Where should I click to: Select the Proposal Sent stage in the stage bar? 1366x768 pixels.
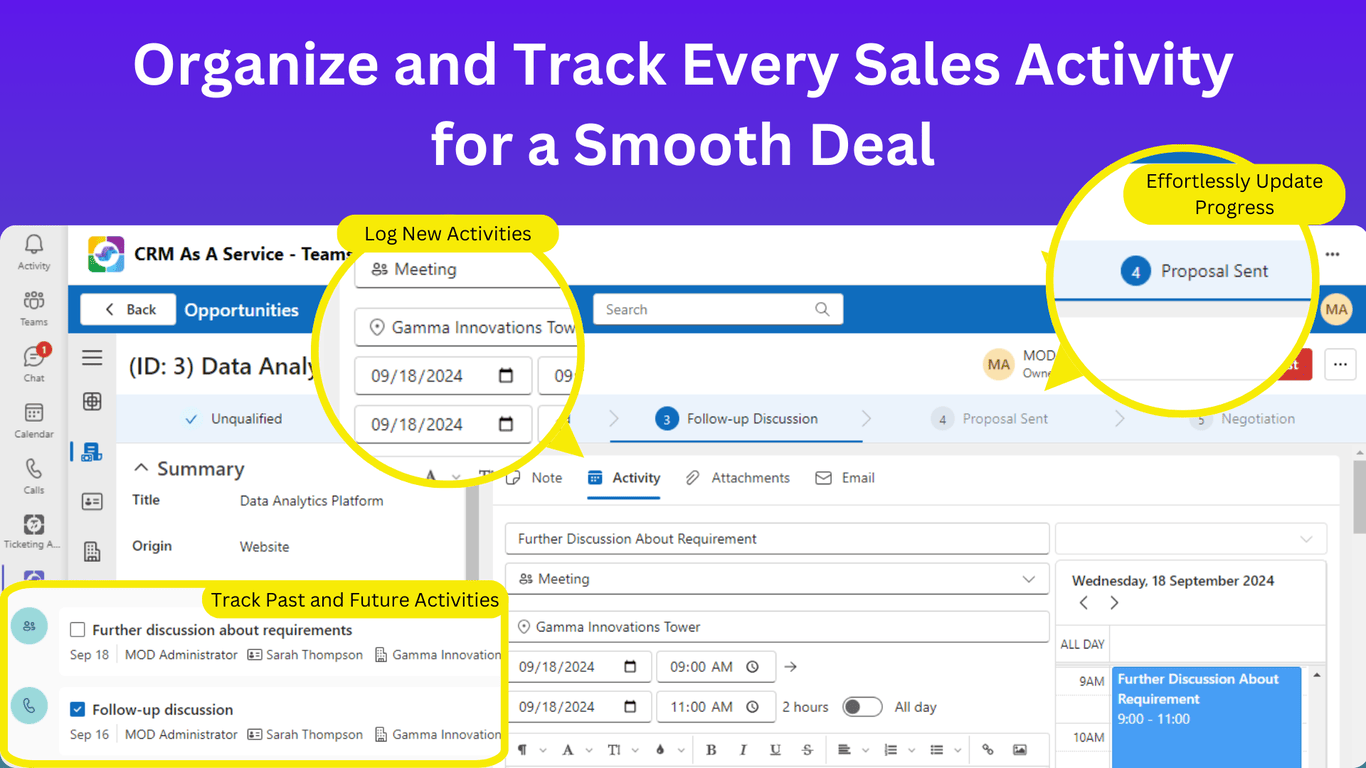point(991,419)
